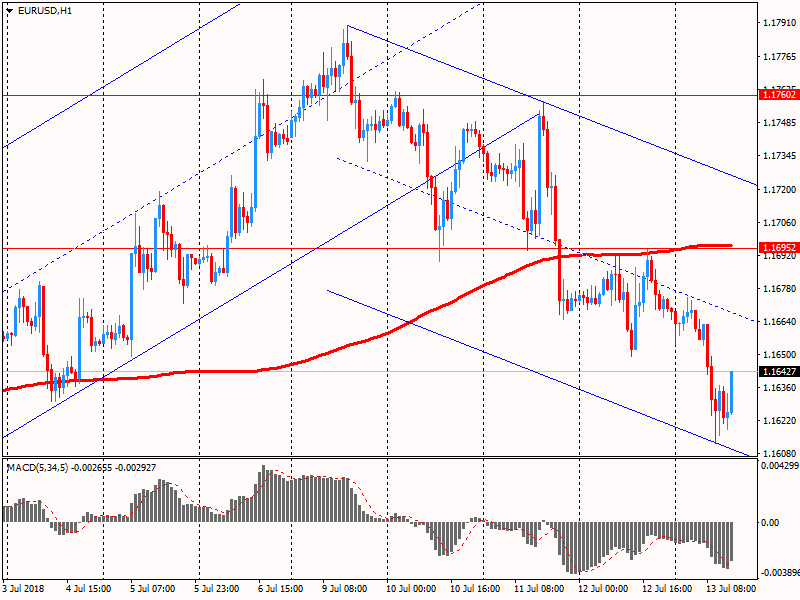800x600 pixels.
Task: Select the red 1.16952 price label
Action: click(779, 247)
